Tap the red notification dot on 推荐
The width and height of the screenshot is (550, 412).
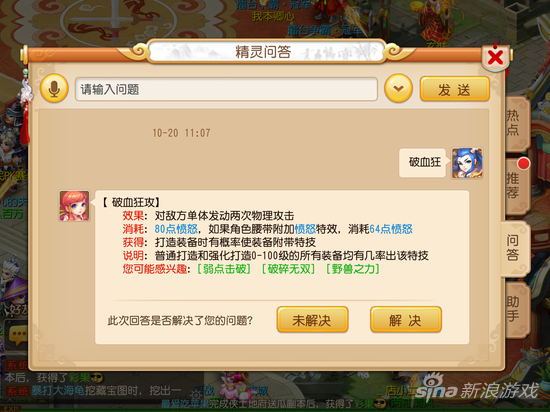click(x=523, y=164)
